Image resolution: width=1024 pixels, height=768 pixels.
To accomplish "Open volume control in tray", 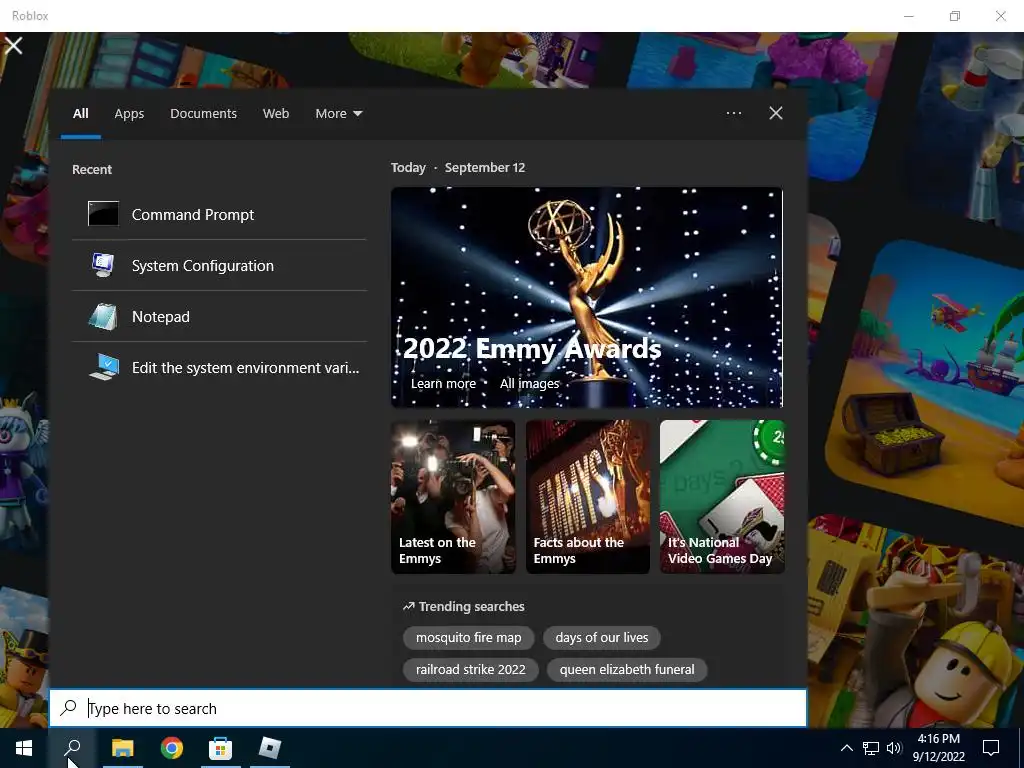I will (894, 748).
